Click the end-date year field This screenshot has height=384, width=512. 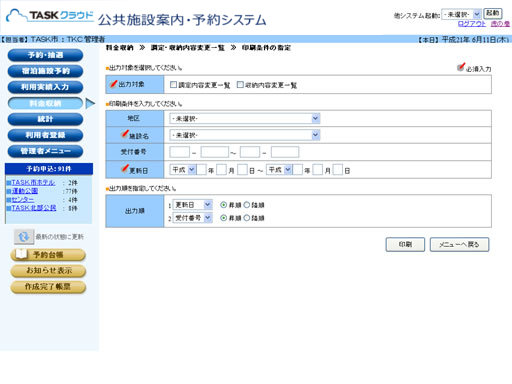(x=298, y=170)
